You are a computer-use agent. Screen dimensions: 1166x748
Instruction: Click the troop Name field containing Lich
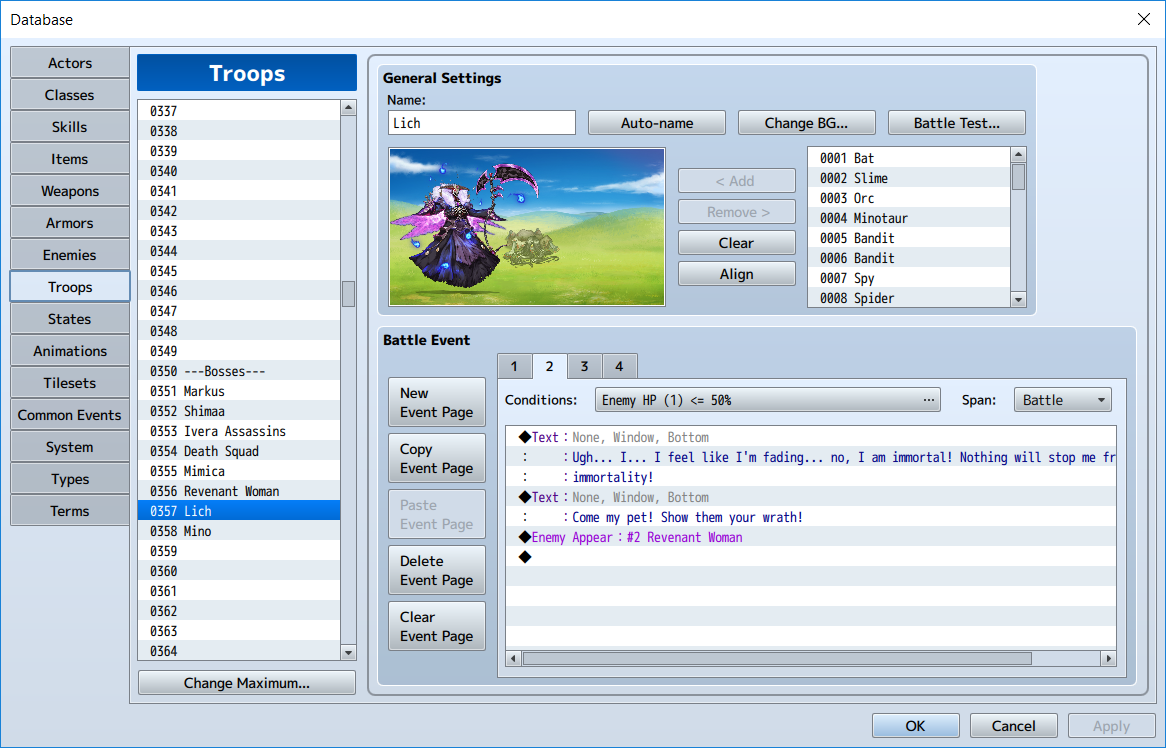pos(482,123)
